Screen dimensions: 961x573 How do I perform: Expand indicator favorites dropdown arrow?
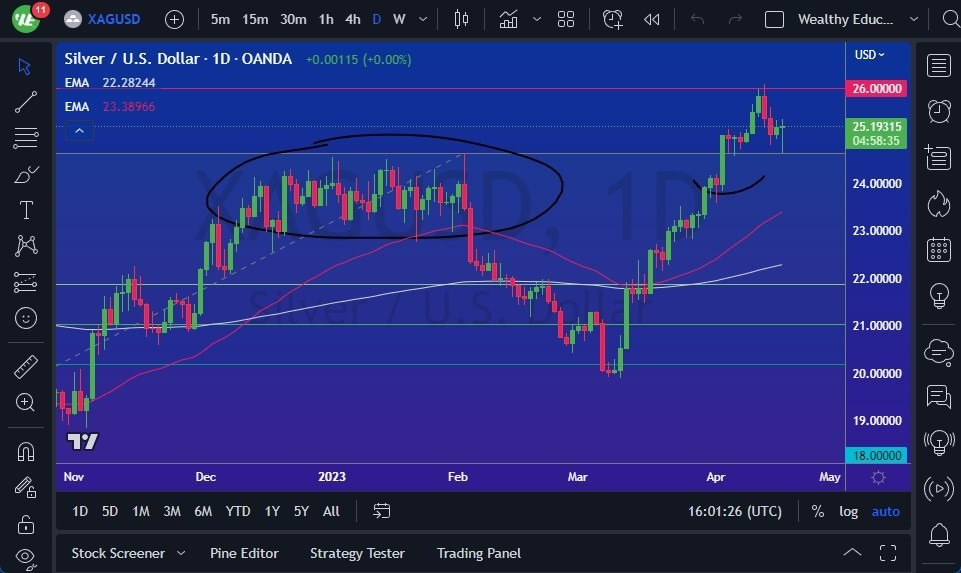537,20
